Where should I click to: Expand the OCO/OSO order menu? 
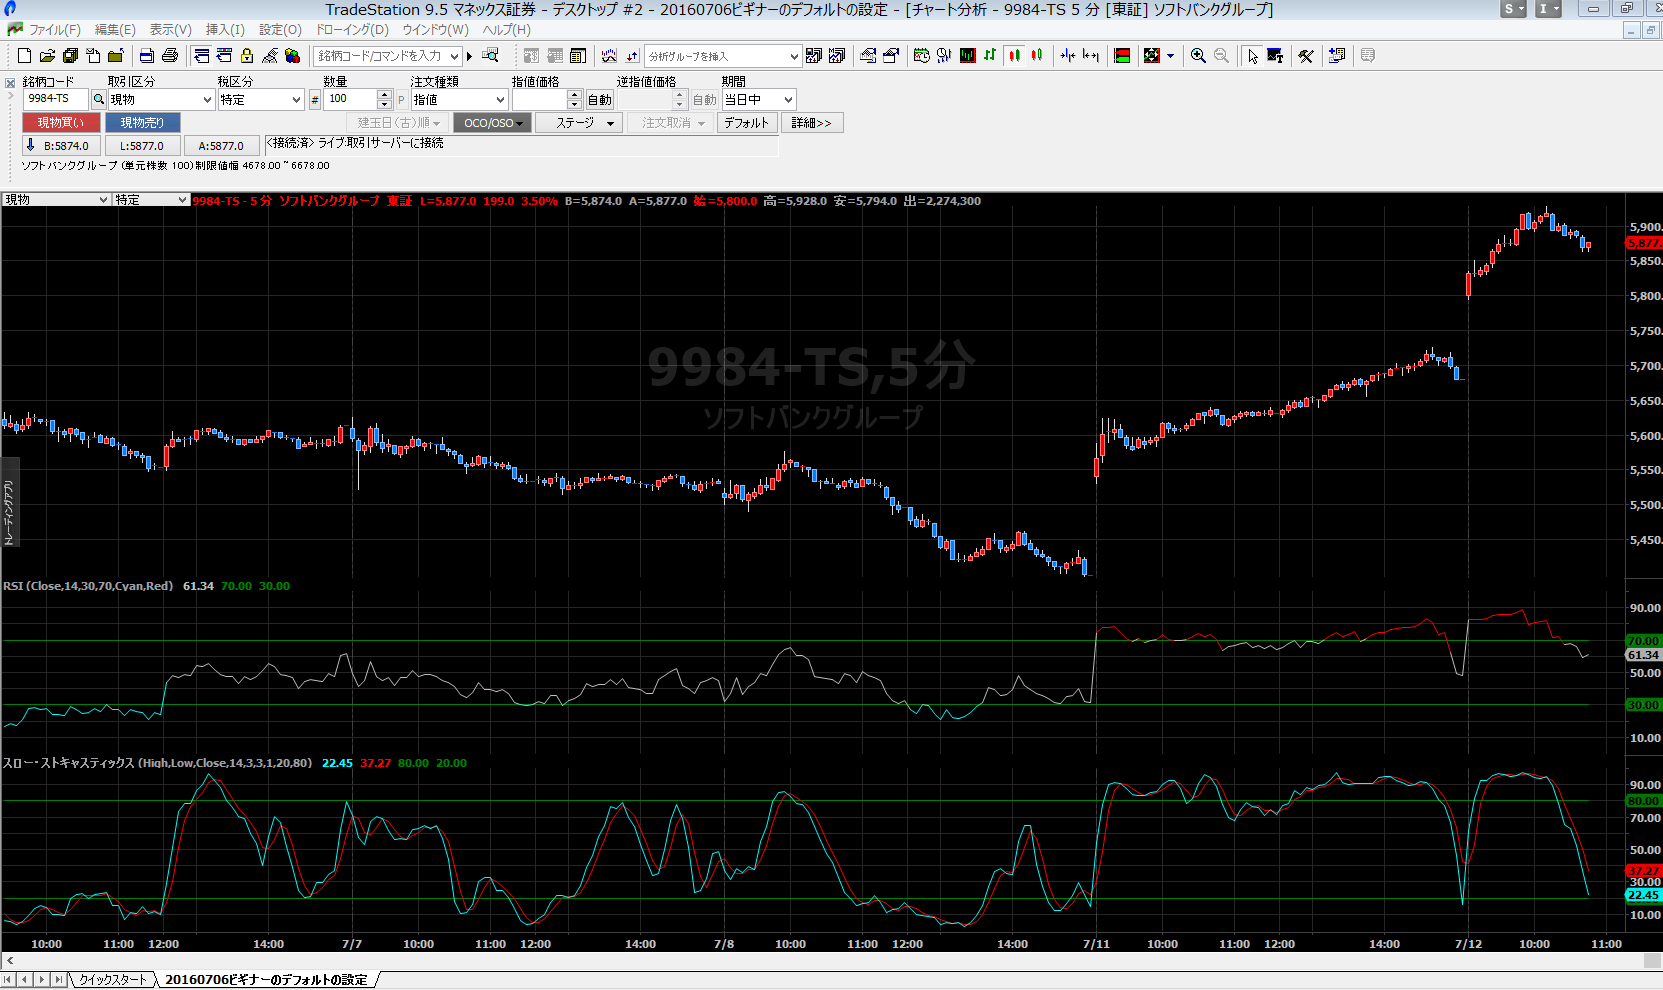[492, 123]
